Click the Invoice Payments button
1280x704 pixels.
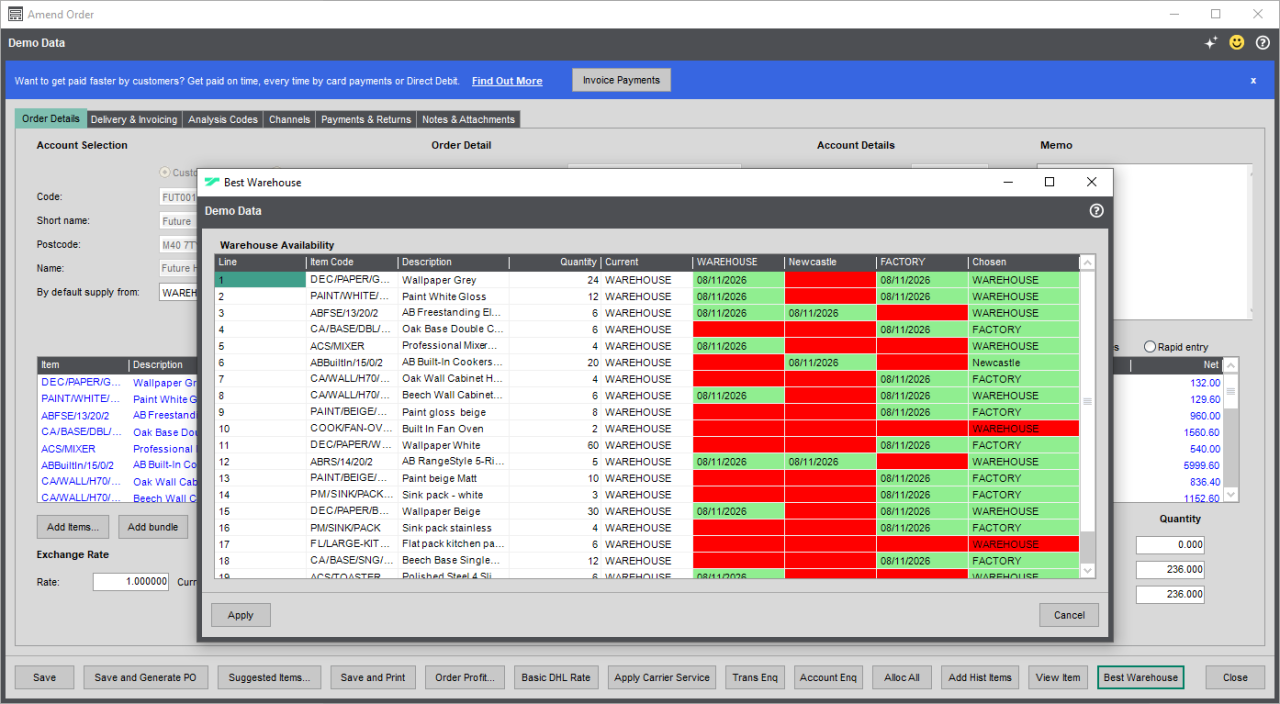621,80
